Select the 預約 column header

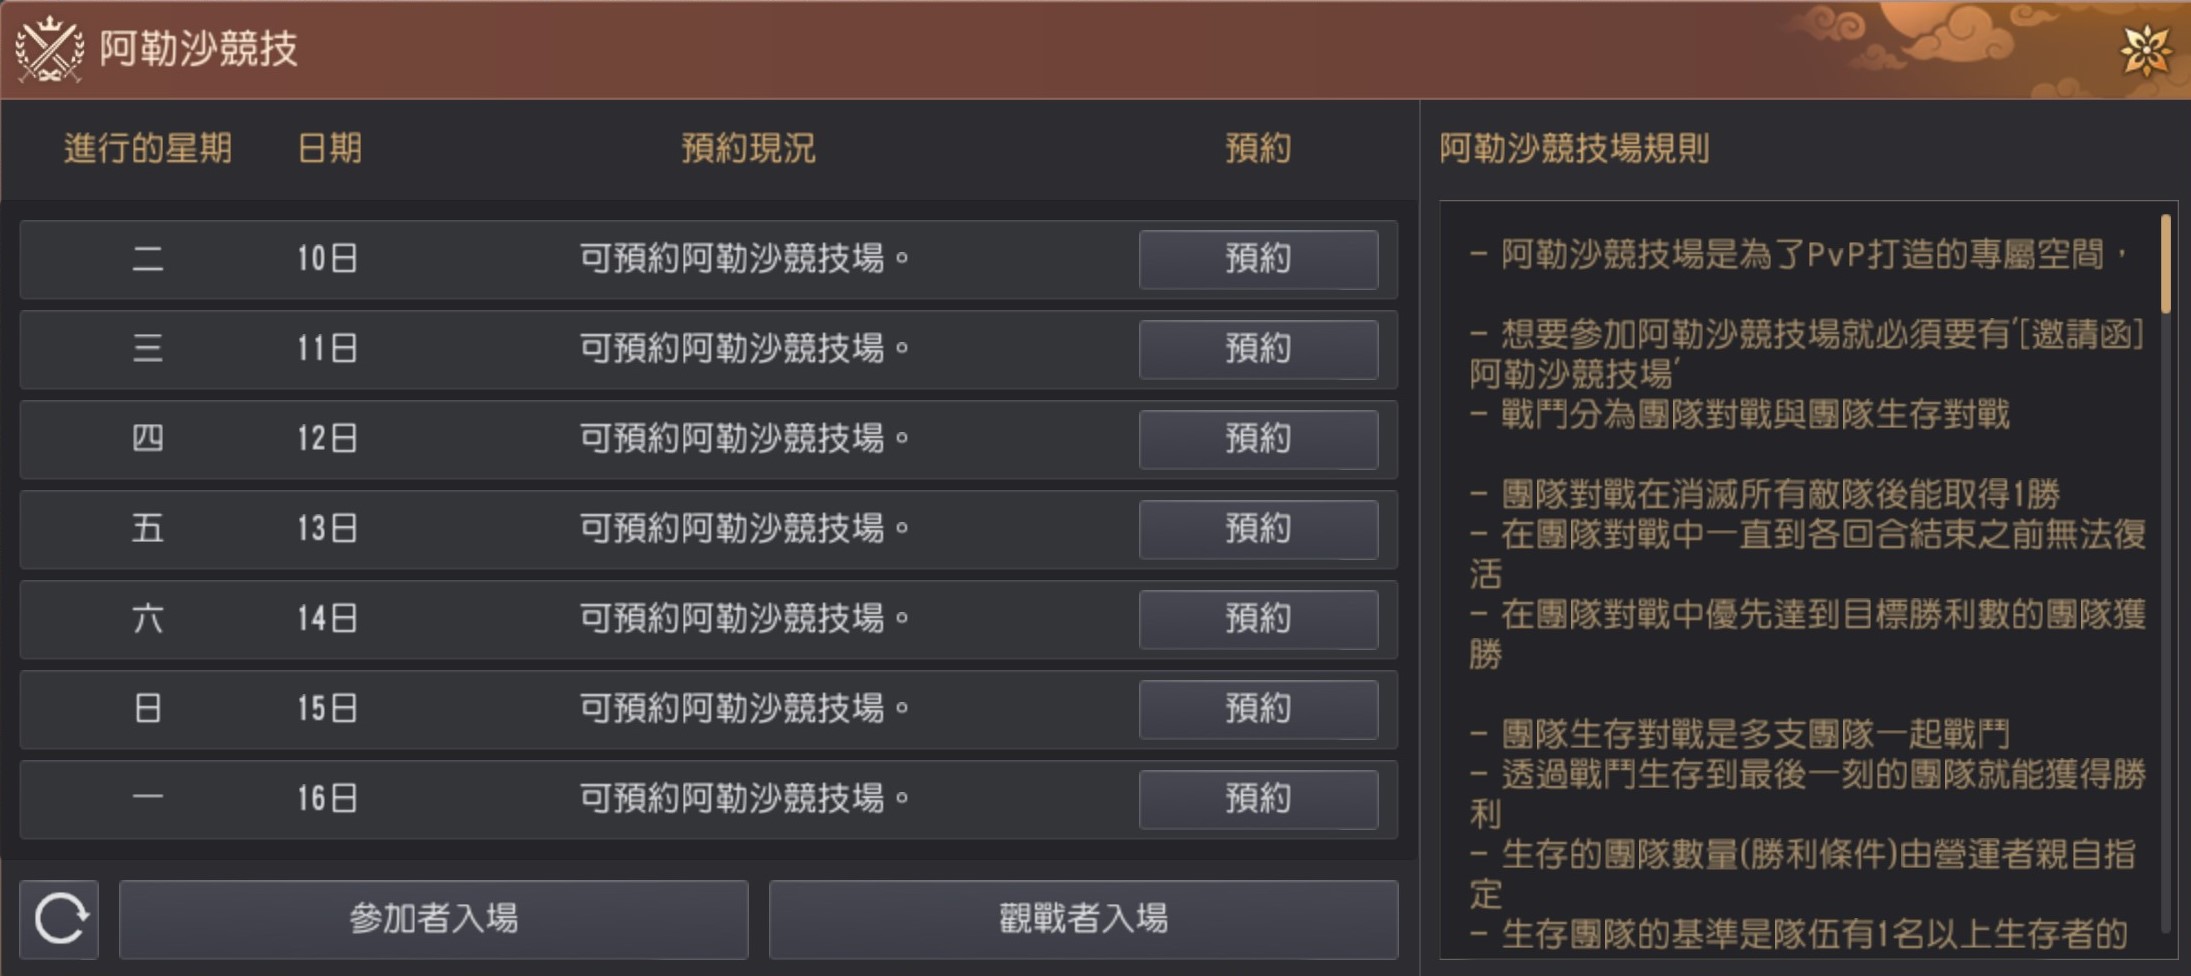click(x=1258, y=148)
